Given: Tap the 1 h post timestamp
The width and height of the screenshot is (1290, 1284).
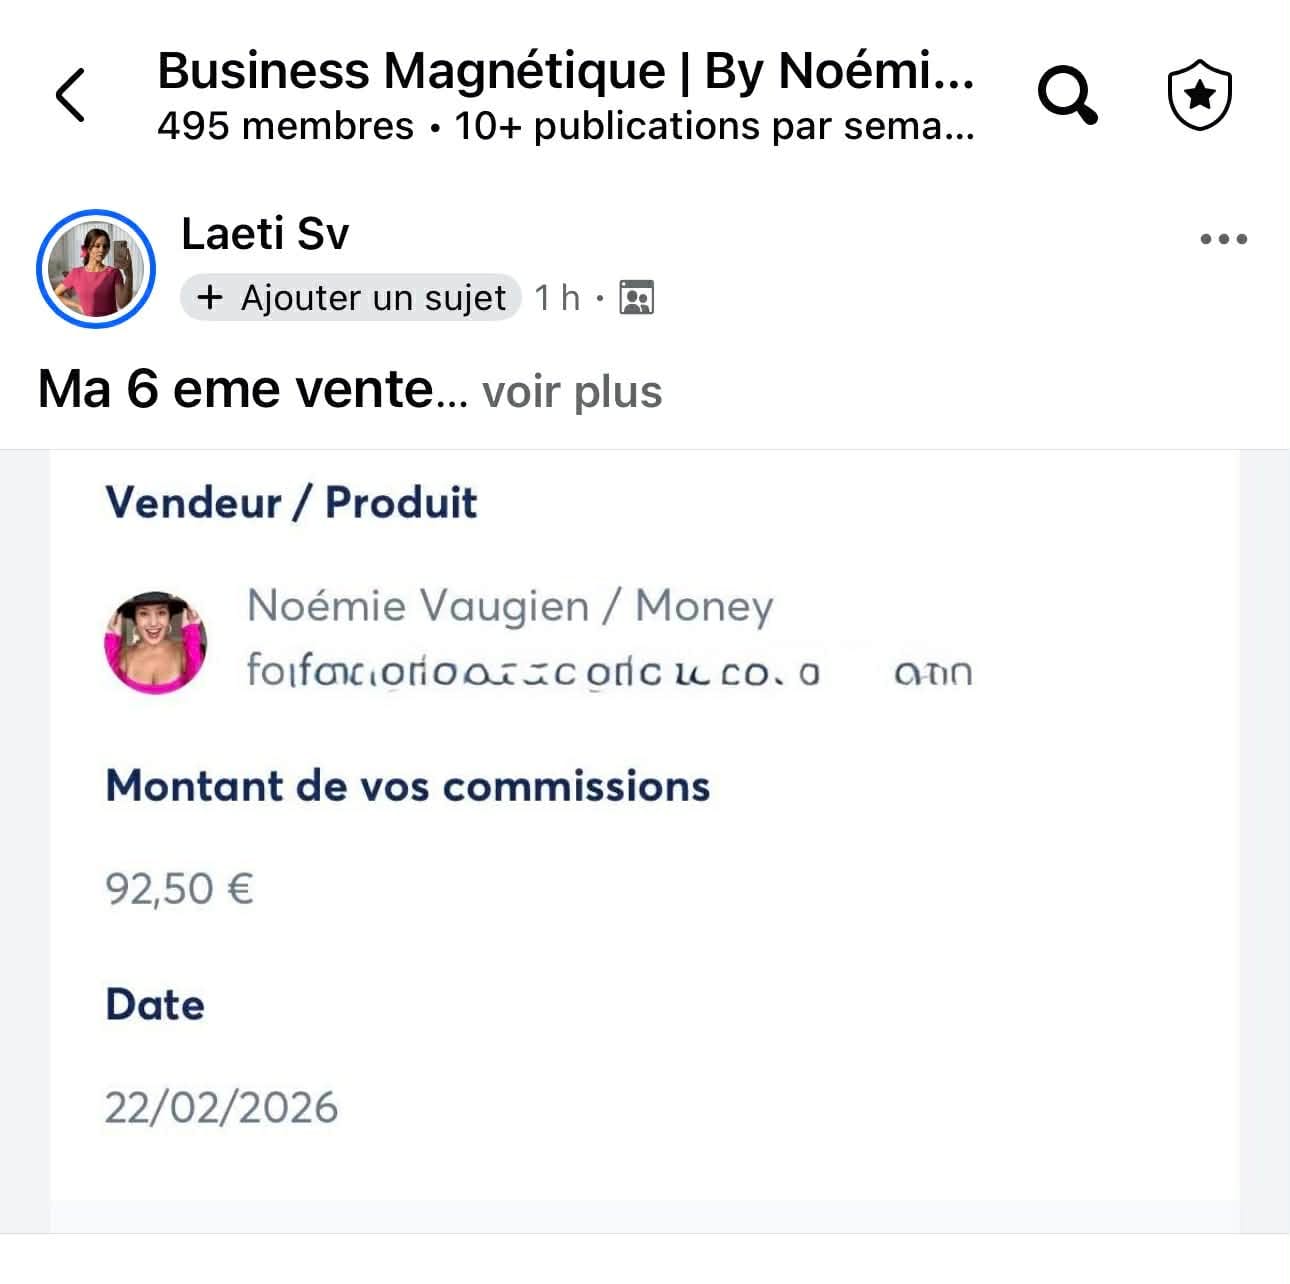Looking at the screenshot, I should point(557,298).
